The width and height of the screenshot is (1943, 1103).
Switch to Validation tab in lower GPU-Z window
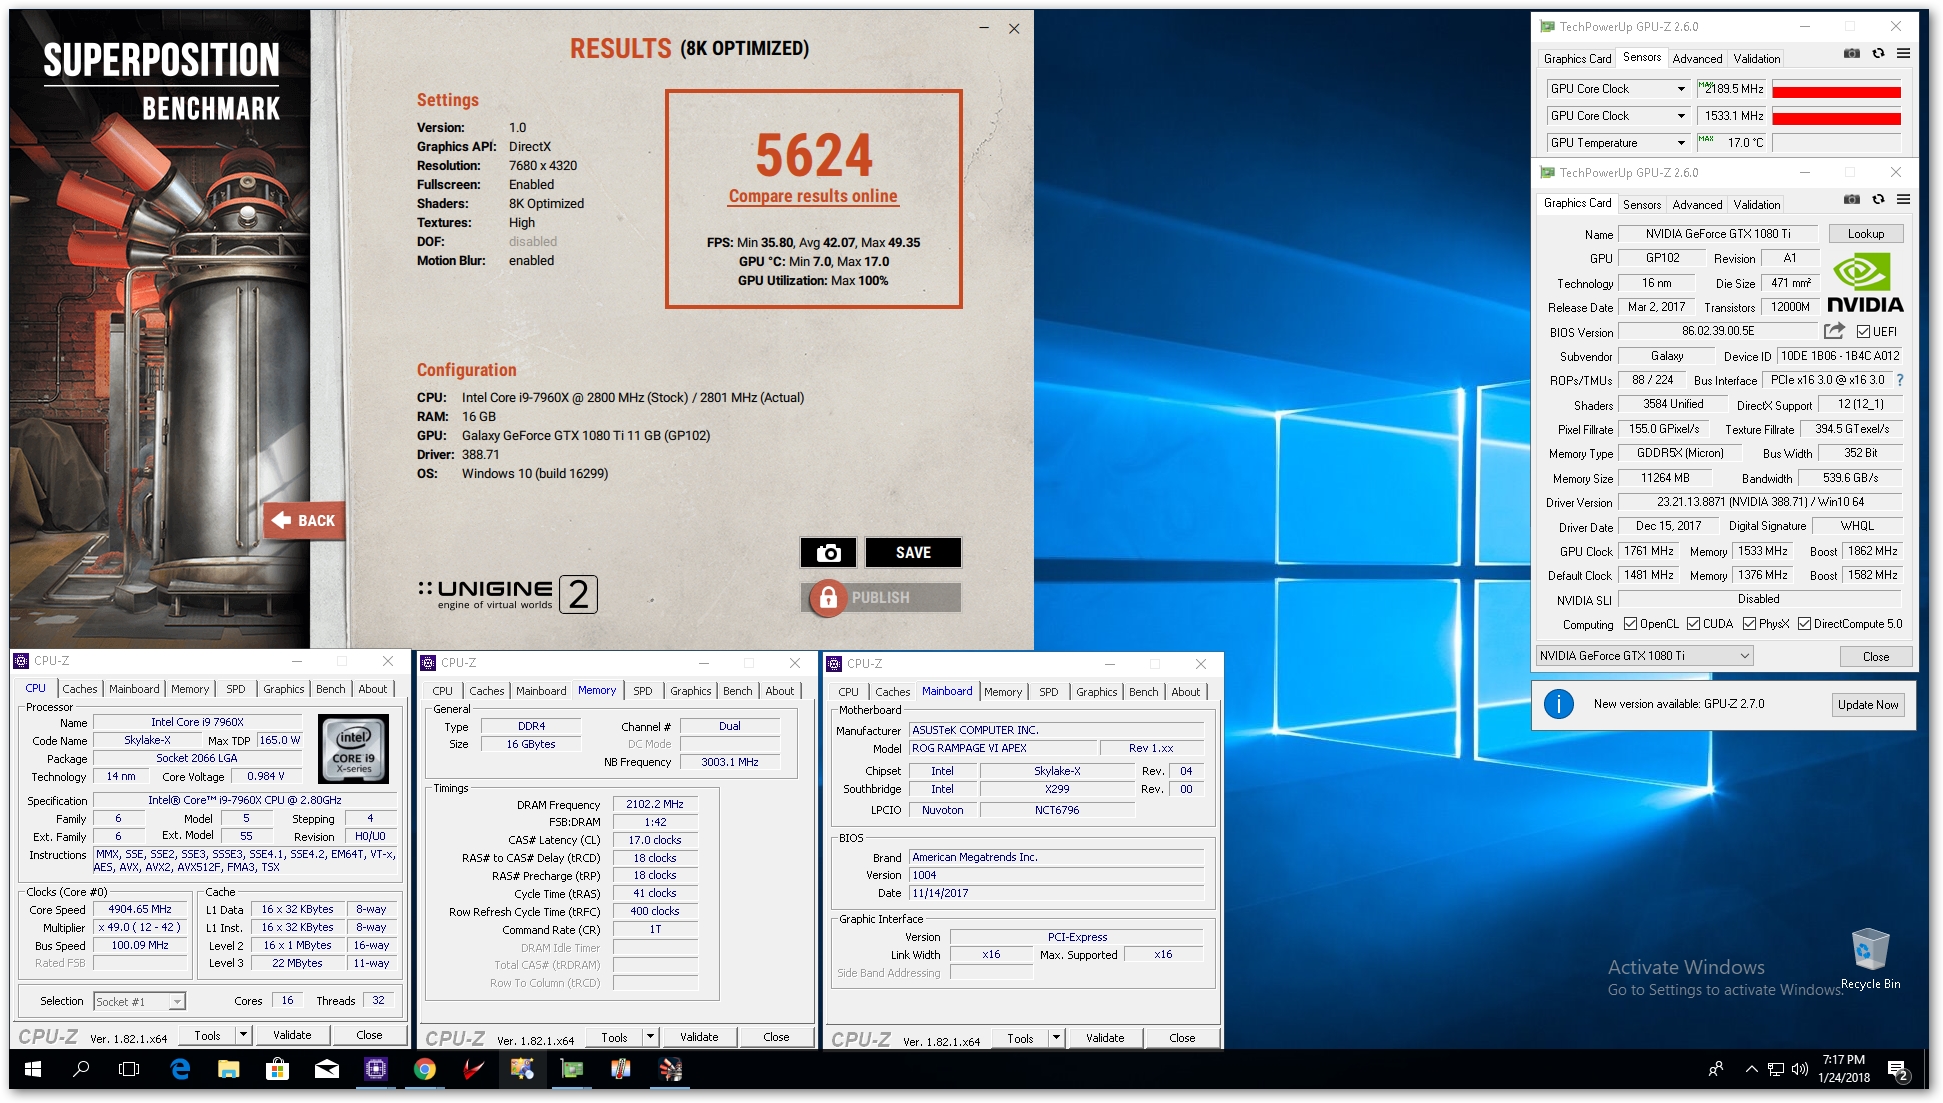1757,205
